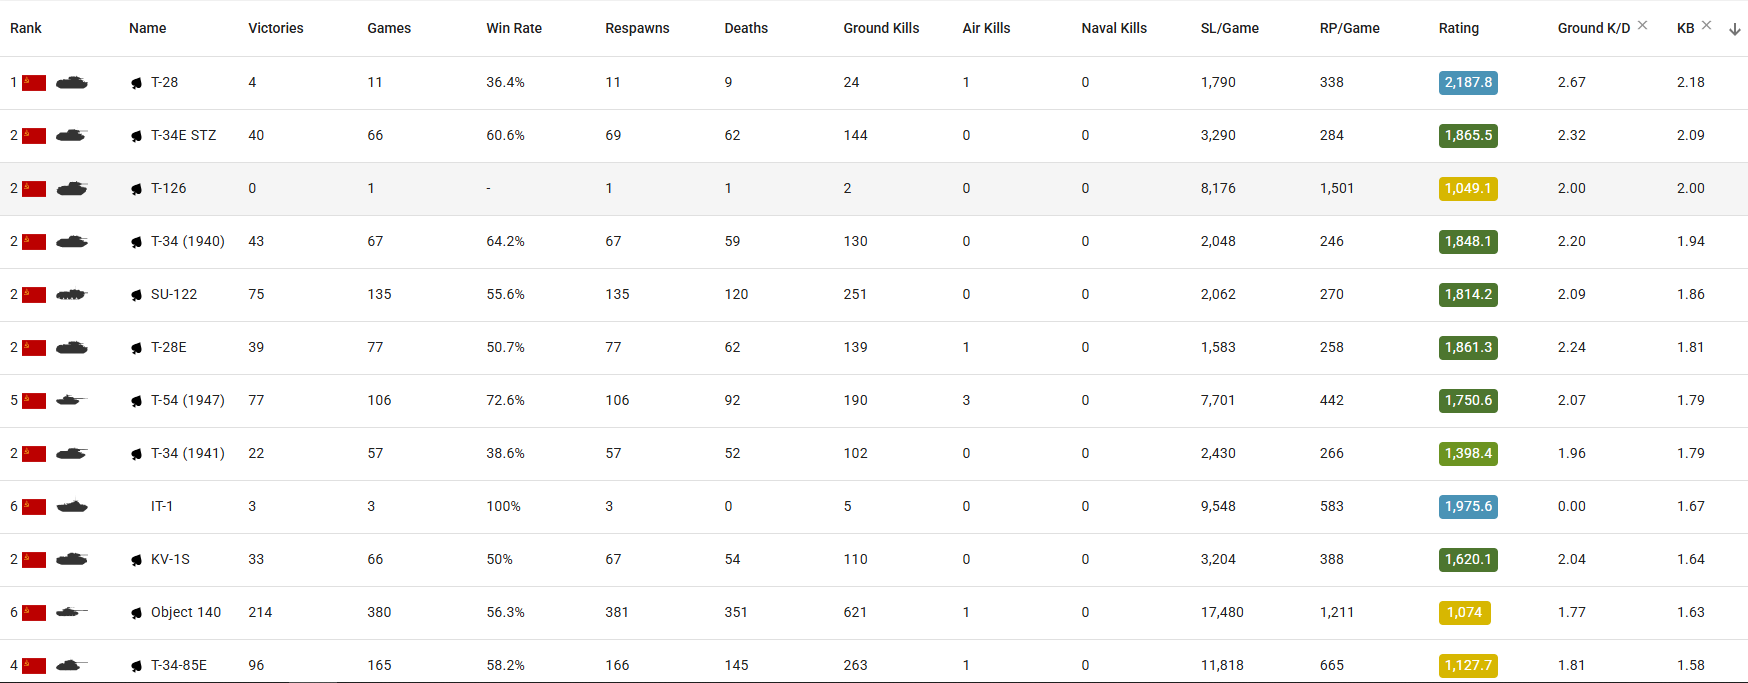This screenshot has width=1748, height=683.
Task: Click the yellow 1,049.1 rating badge
Action: click(x=1468, y=189)
